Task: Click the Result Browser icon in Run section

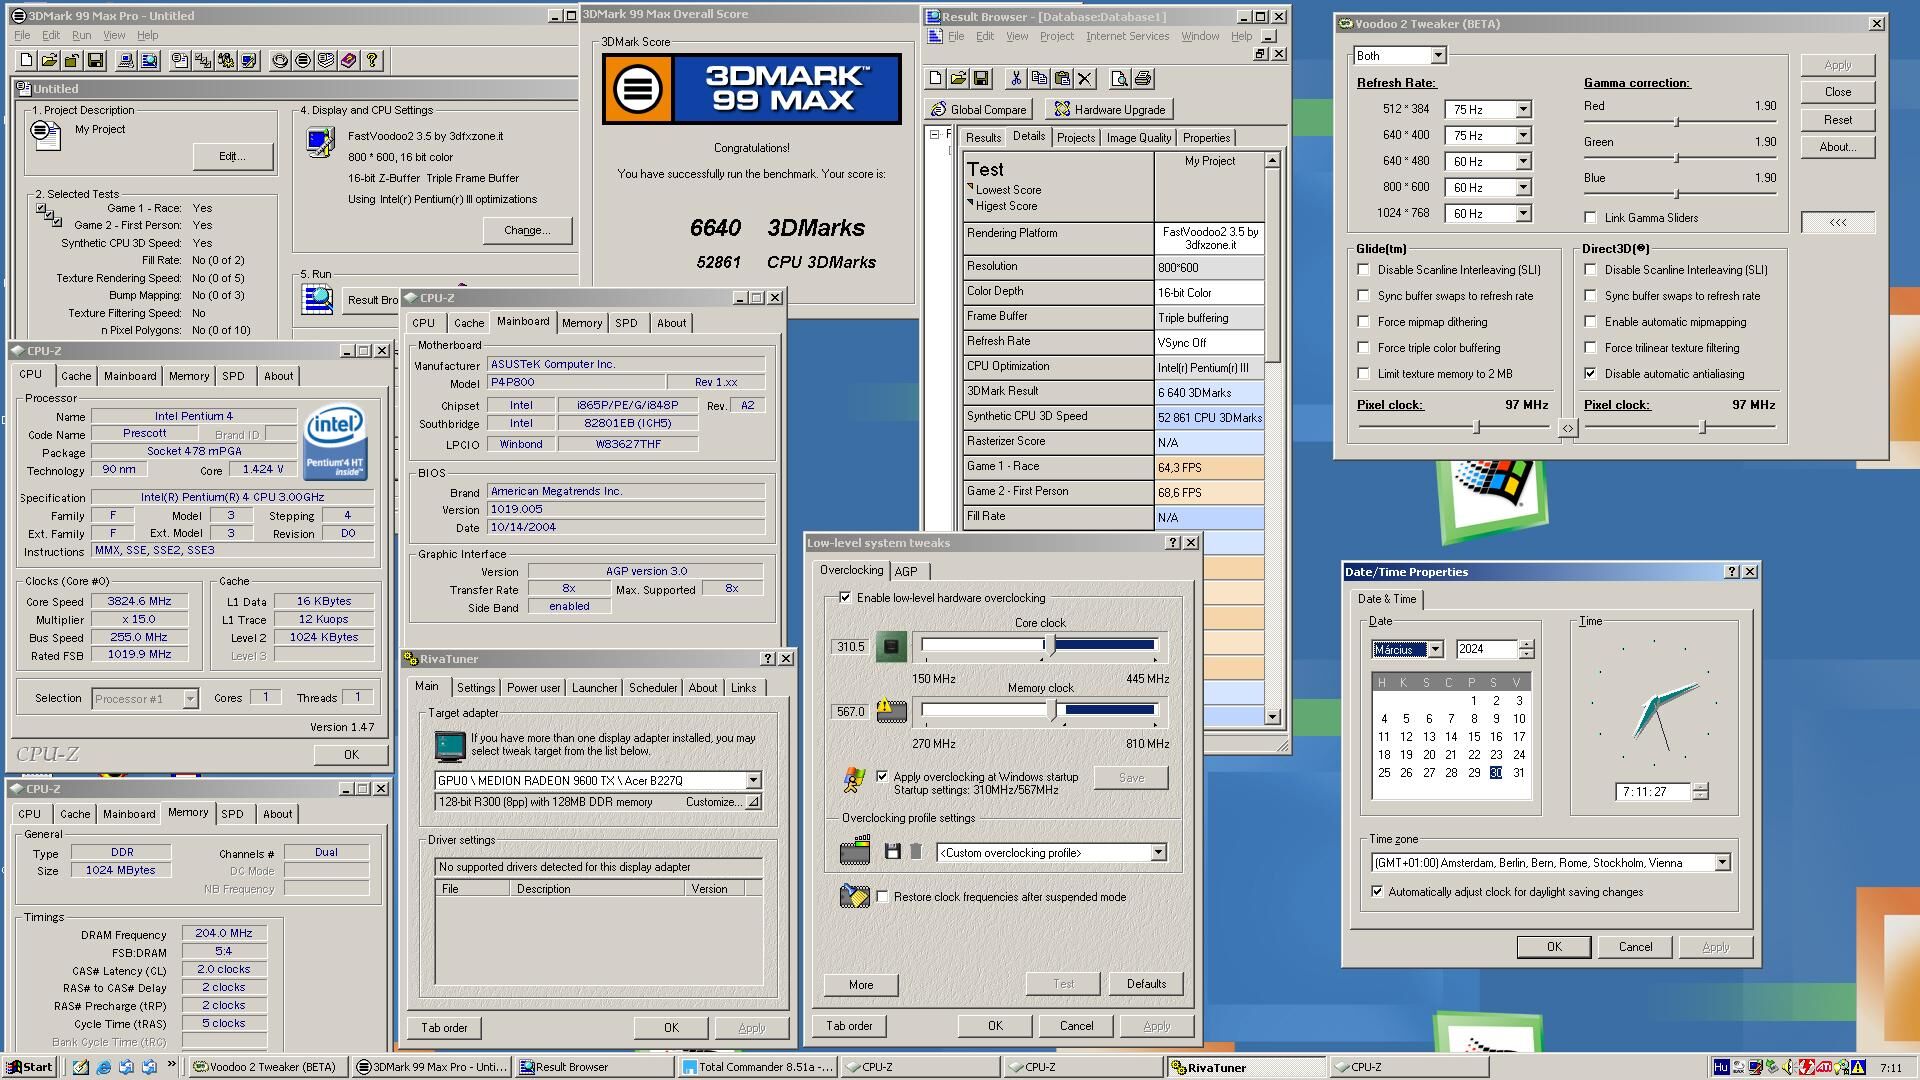Action: coord(318,298)
